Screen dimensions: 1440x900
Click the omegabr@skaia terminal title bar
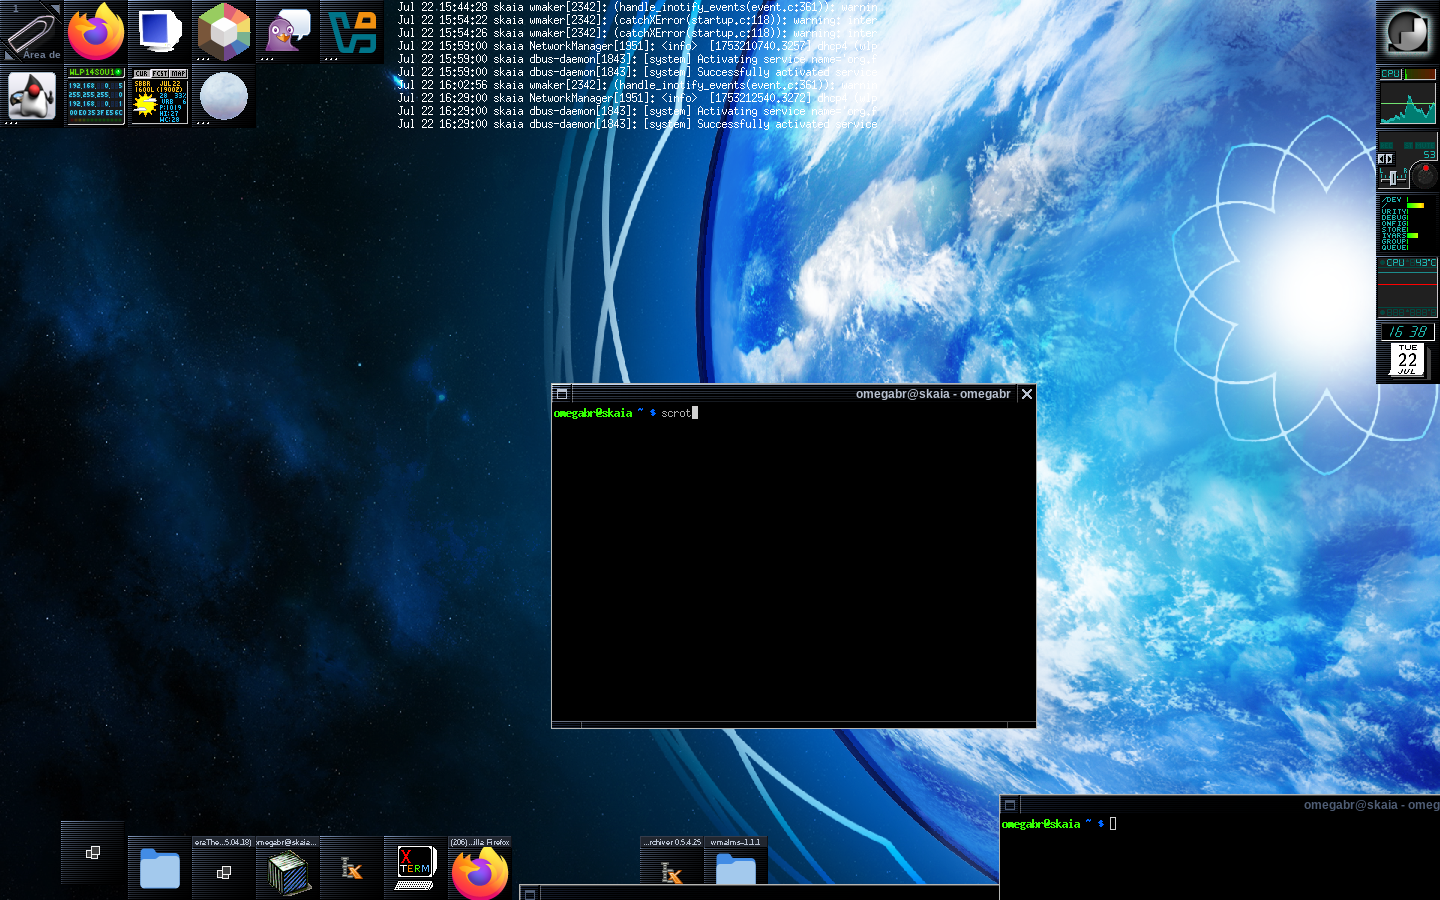point(794,394)
